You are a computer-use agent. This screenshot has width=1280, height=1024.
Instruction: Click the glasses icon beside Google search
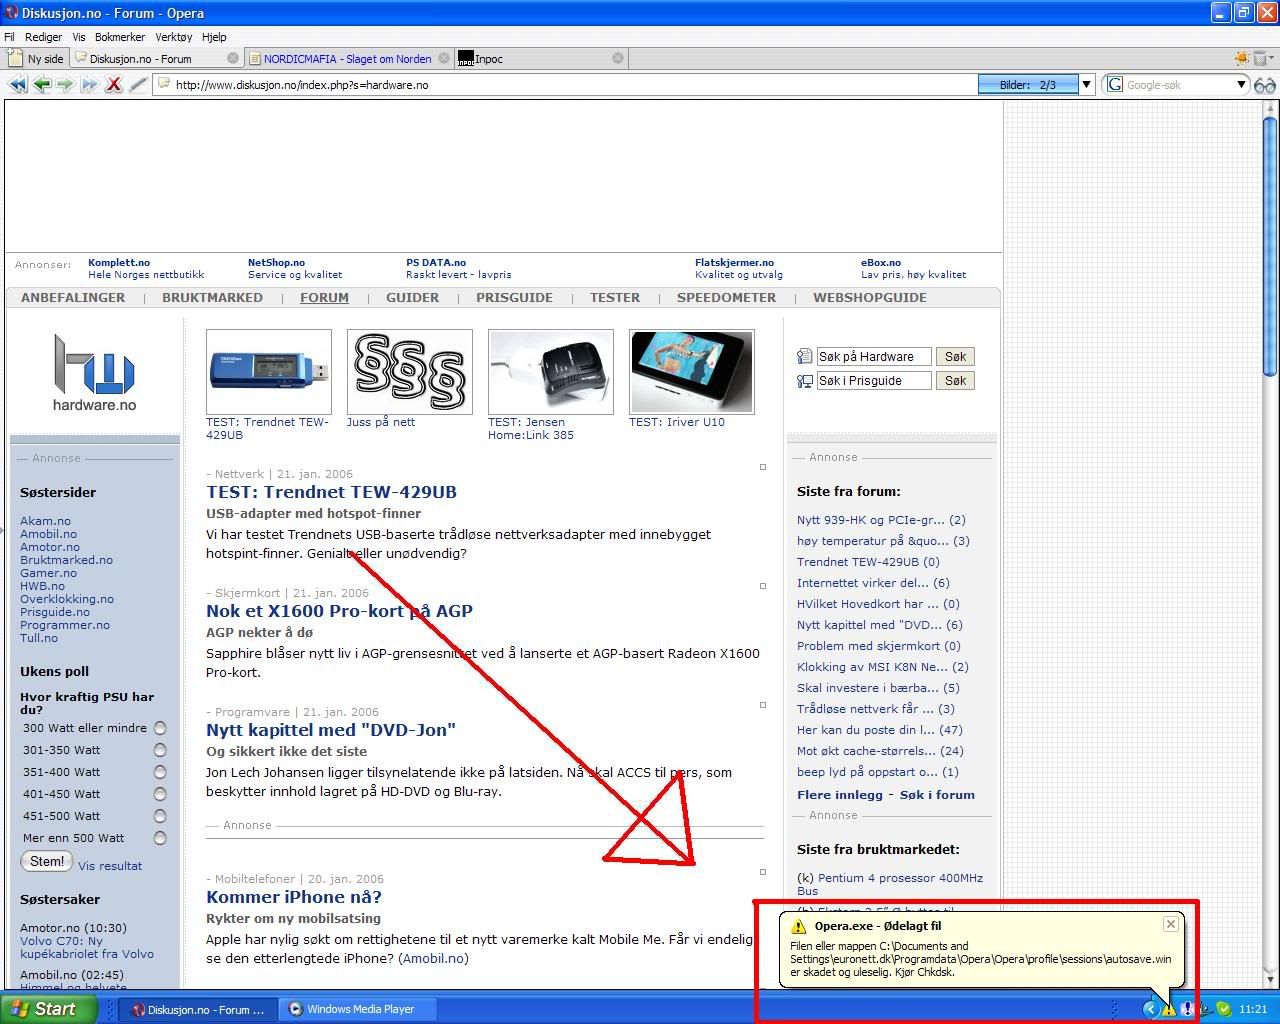point(1265,85)
